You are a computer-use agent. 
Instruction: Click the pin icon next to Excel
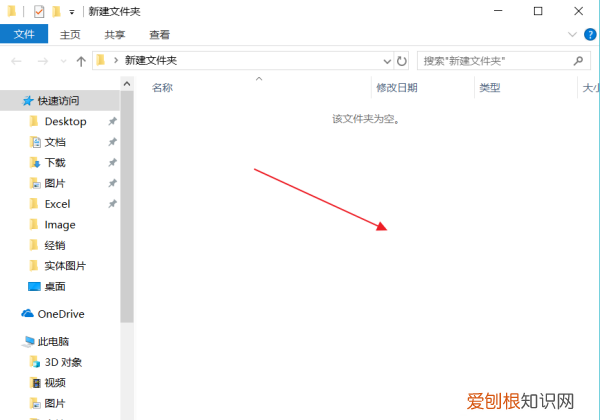point(112,204)
